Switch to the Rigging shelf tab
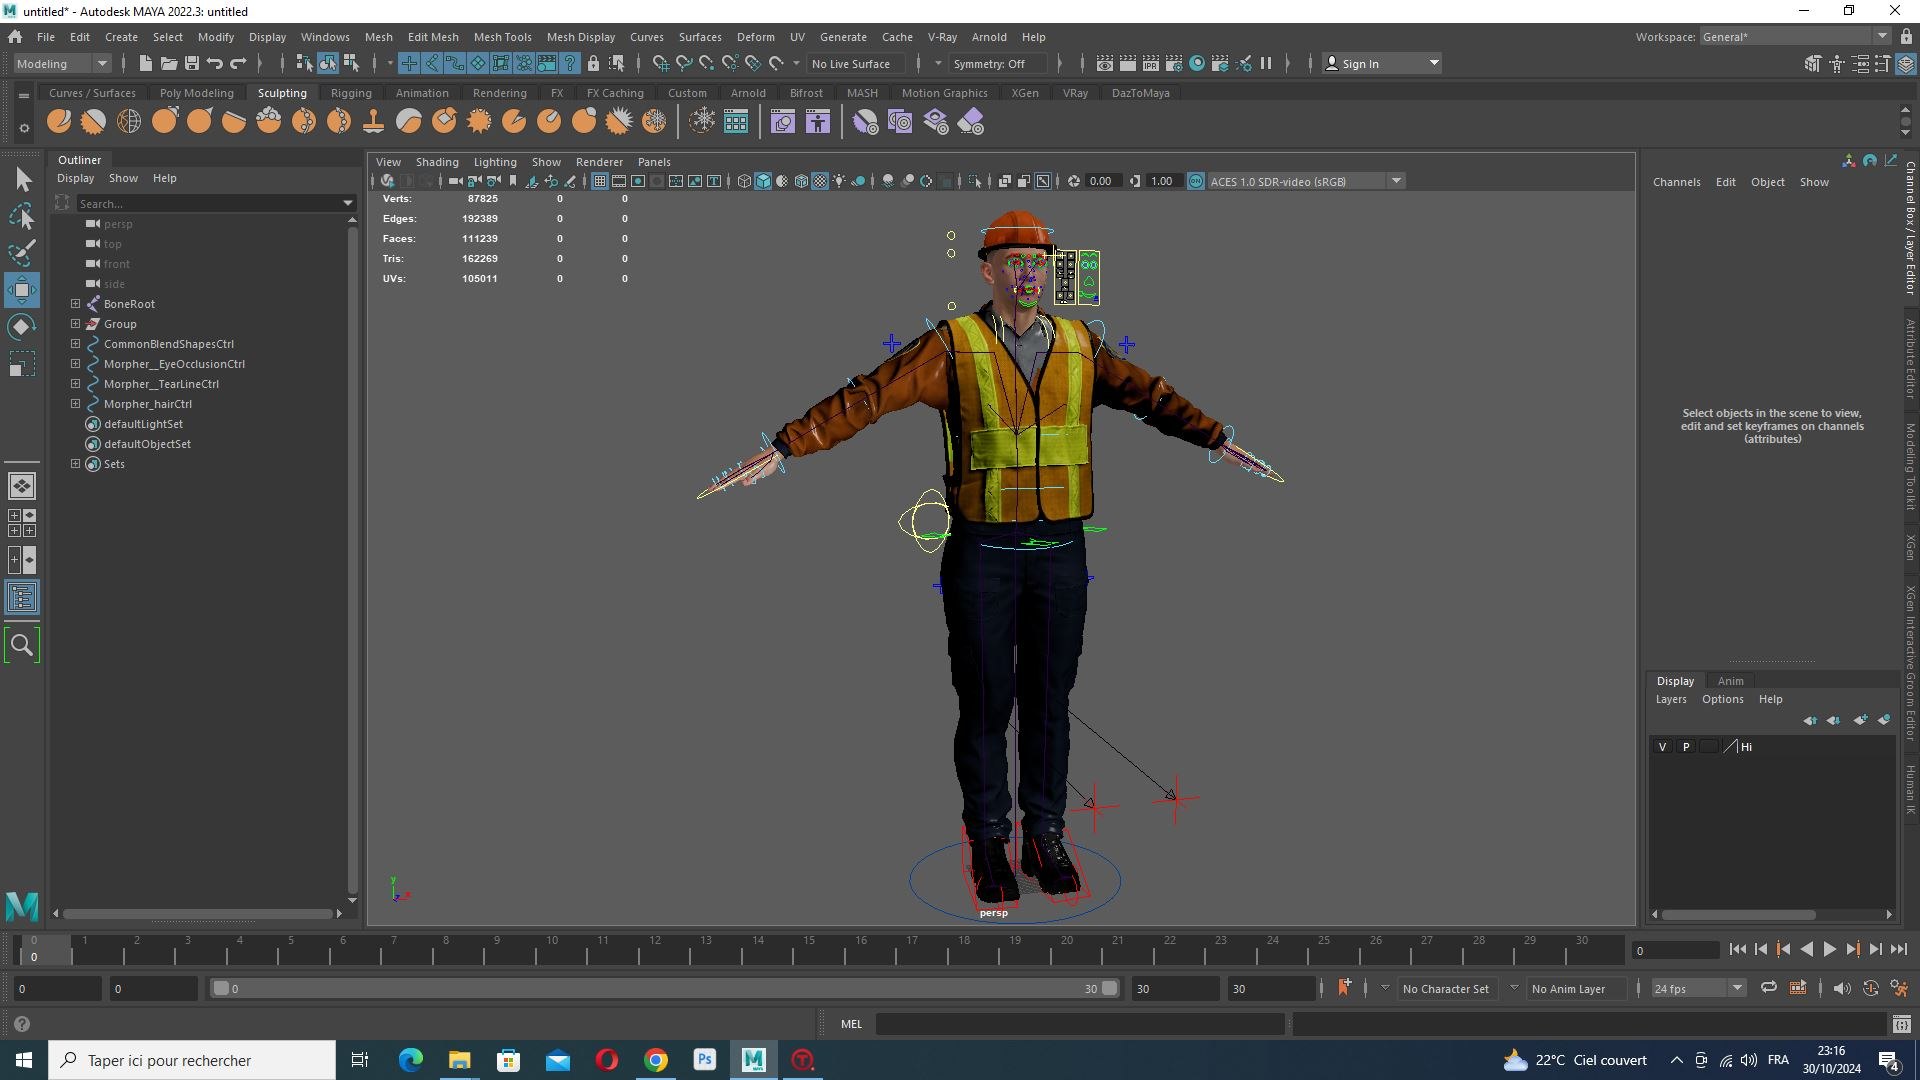Viewport: 1920px width, 1080px height. (x=351, y=93)
